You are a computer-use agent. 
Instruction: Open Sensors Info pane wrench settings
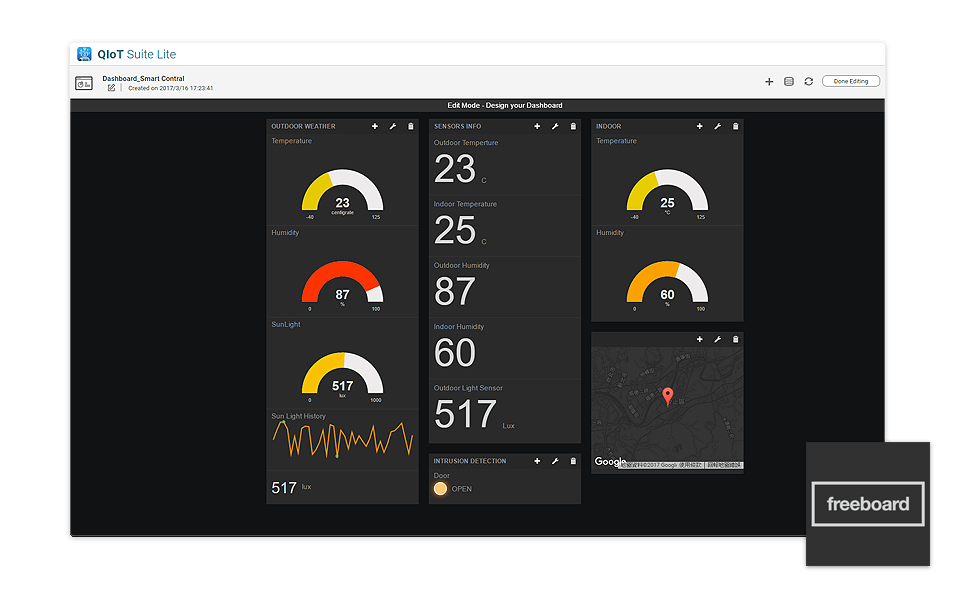point(555,126)
